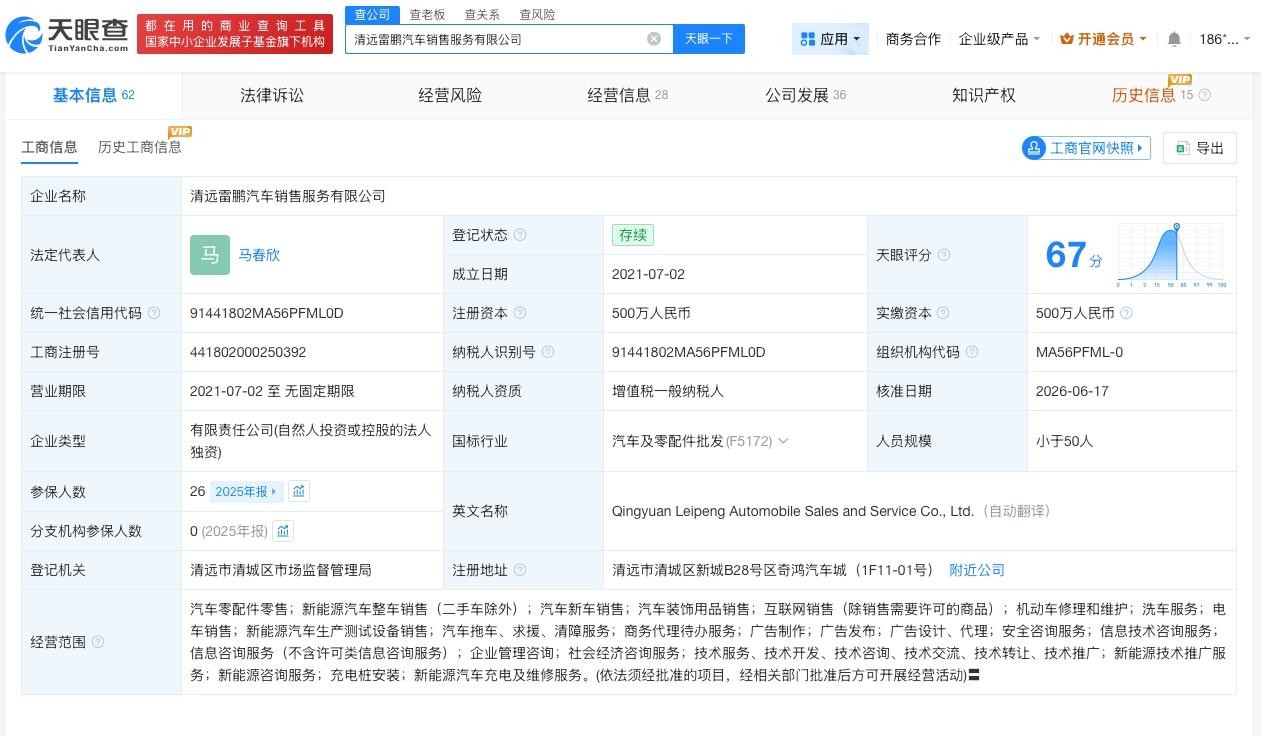Click 清远市清城区市场监督管理局 registrar value
The height and width of the screenshot is (736, 1261).
pos(281,570)
